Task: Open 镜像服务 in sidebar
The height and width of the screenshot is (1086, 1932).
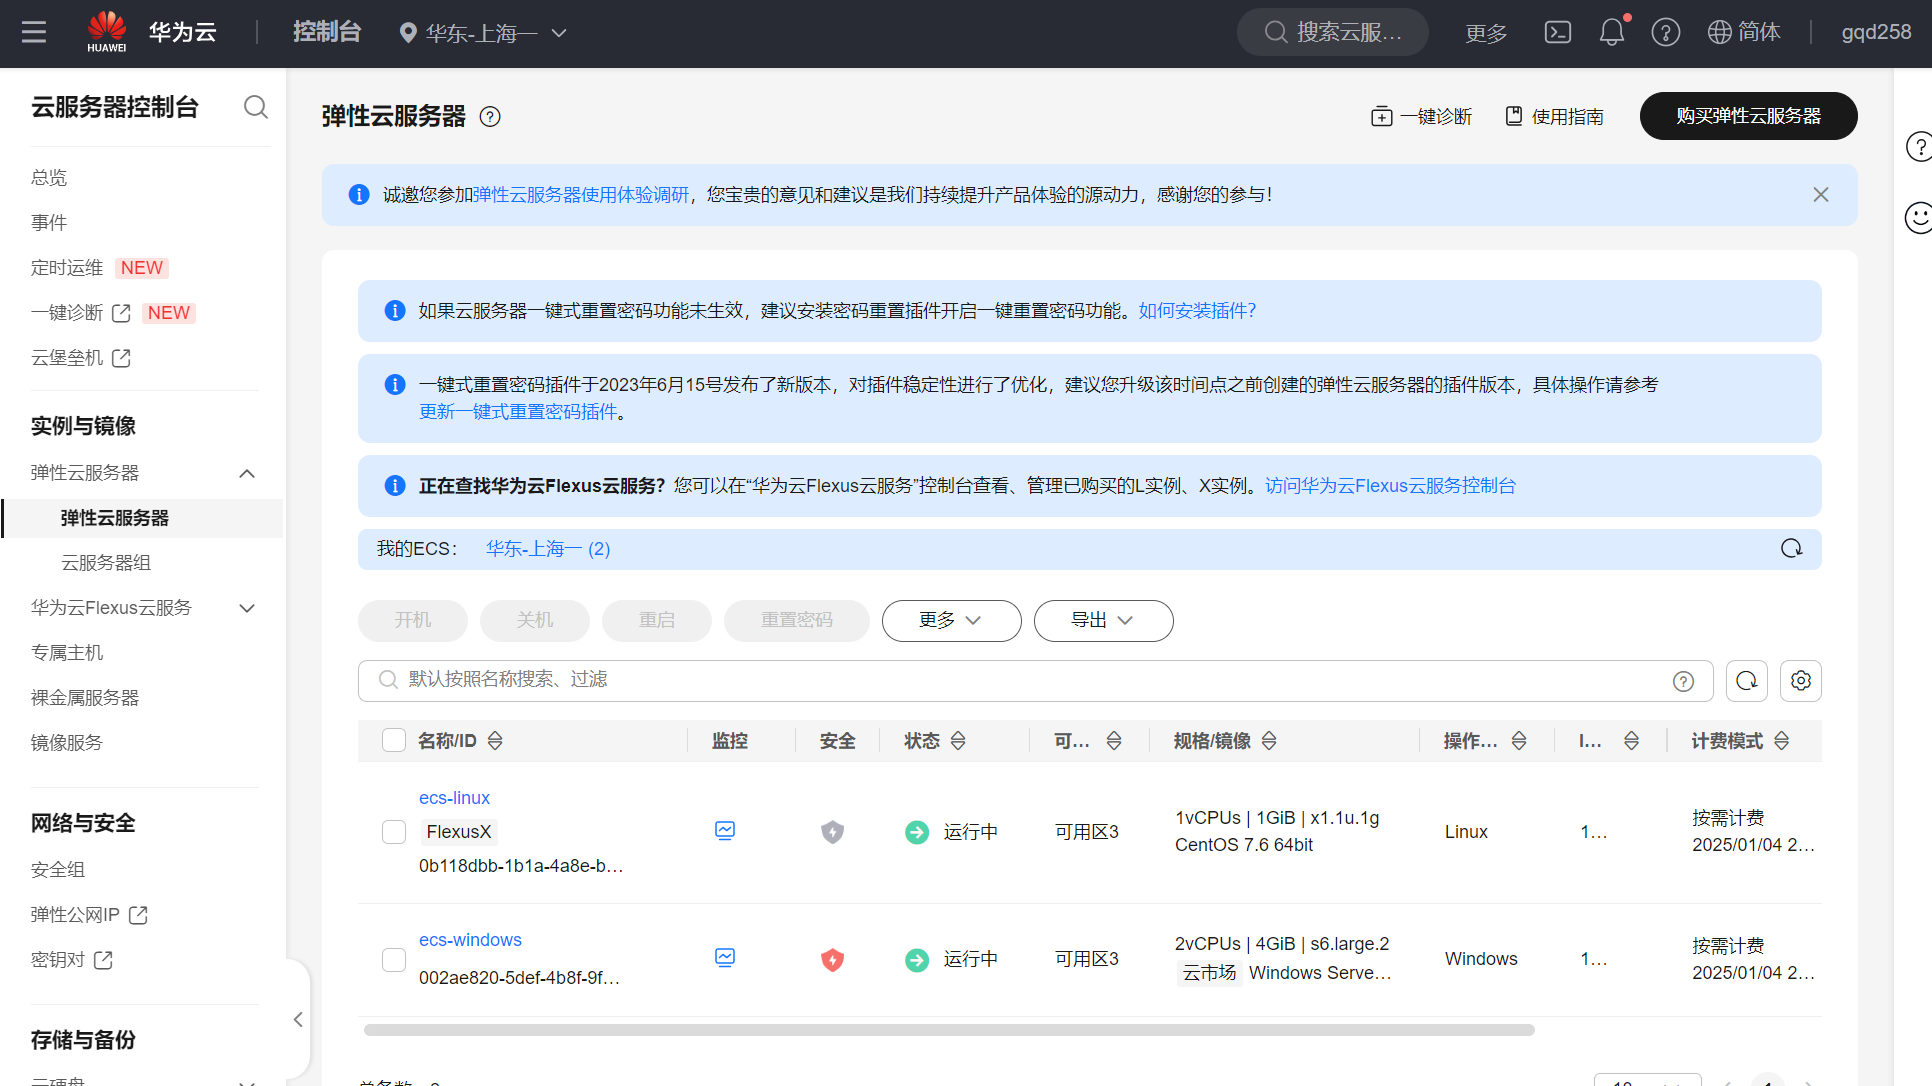Action: [67, 743]
